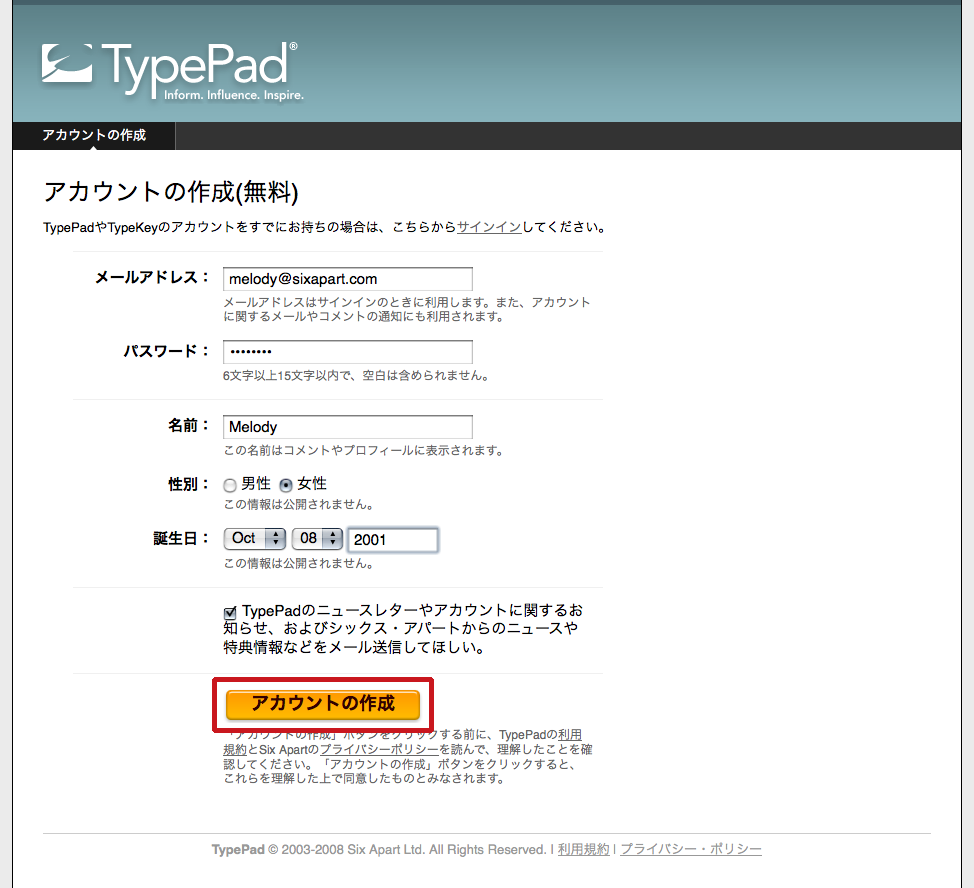The height and width of the screenshot is (888, 974).
Task: Open the プライバシーポリシー link below the button
Action: click(x=379, y=750)
